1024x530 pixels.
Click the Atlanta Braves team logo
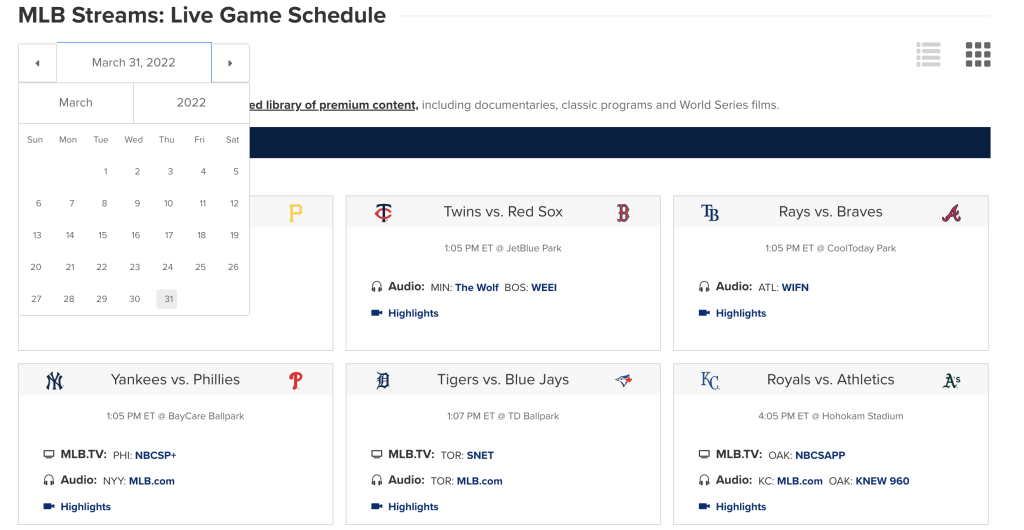951,212
